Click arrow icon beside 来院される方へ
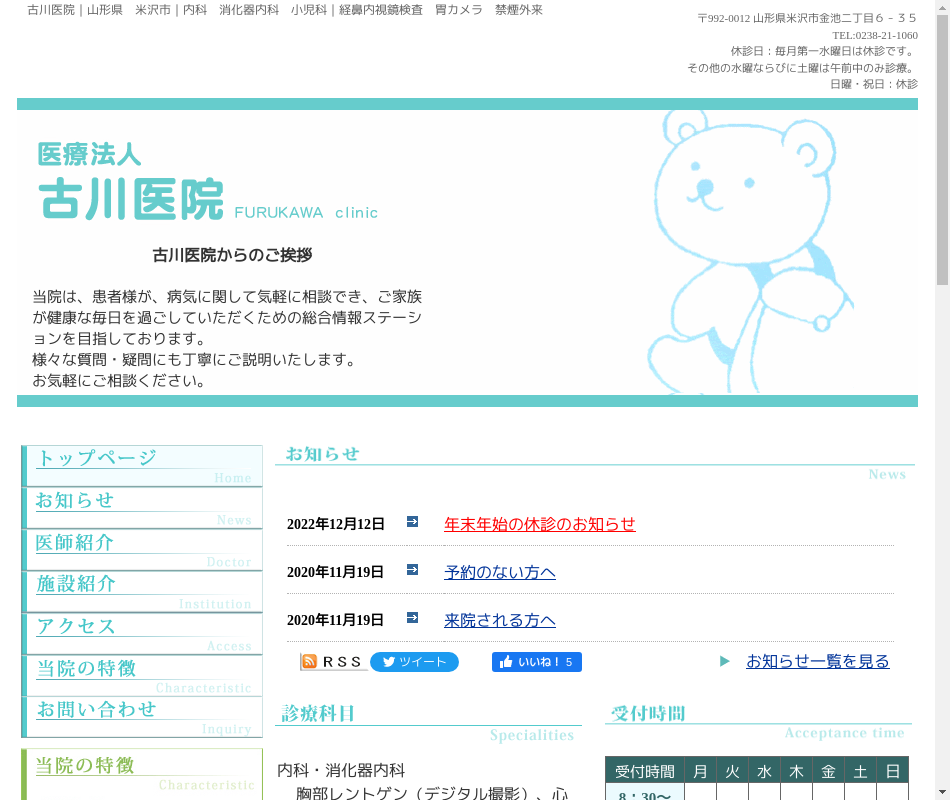Screen dimensions: 950x800 (x=412, y=618)
